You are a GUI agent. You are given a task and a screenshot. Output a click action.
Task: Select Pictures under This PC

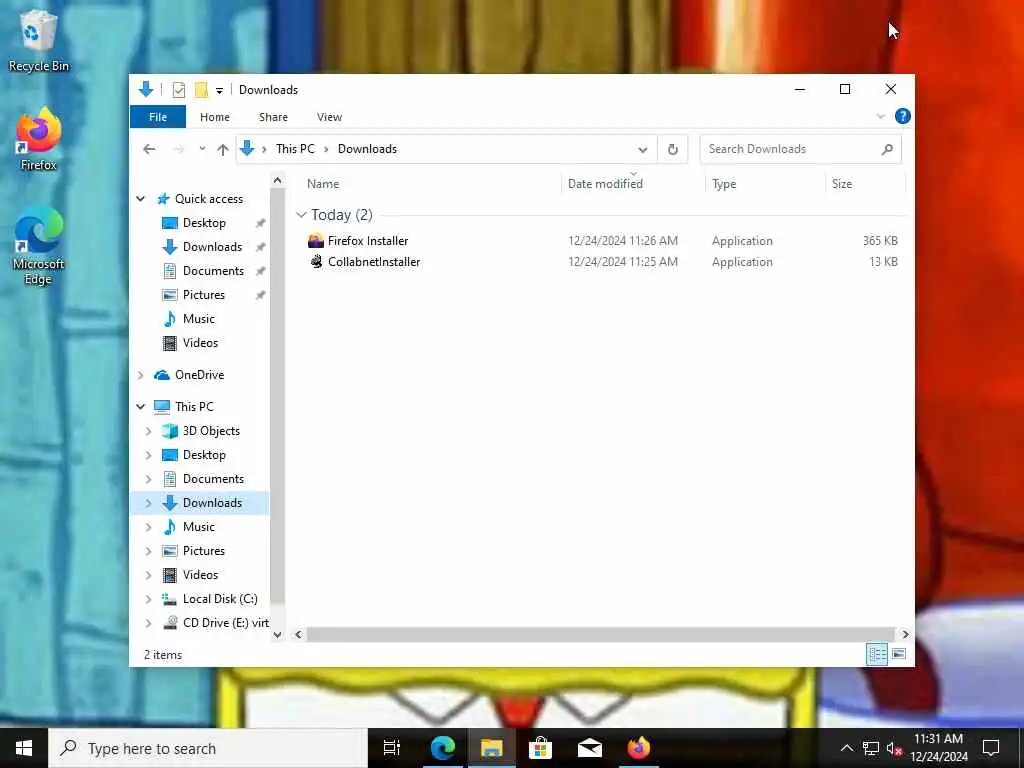203,551
